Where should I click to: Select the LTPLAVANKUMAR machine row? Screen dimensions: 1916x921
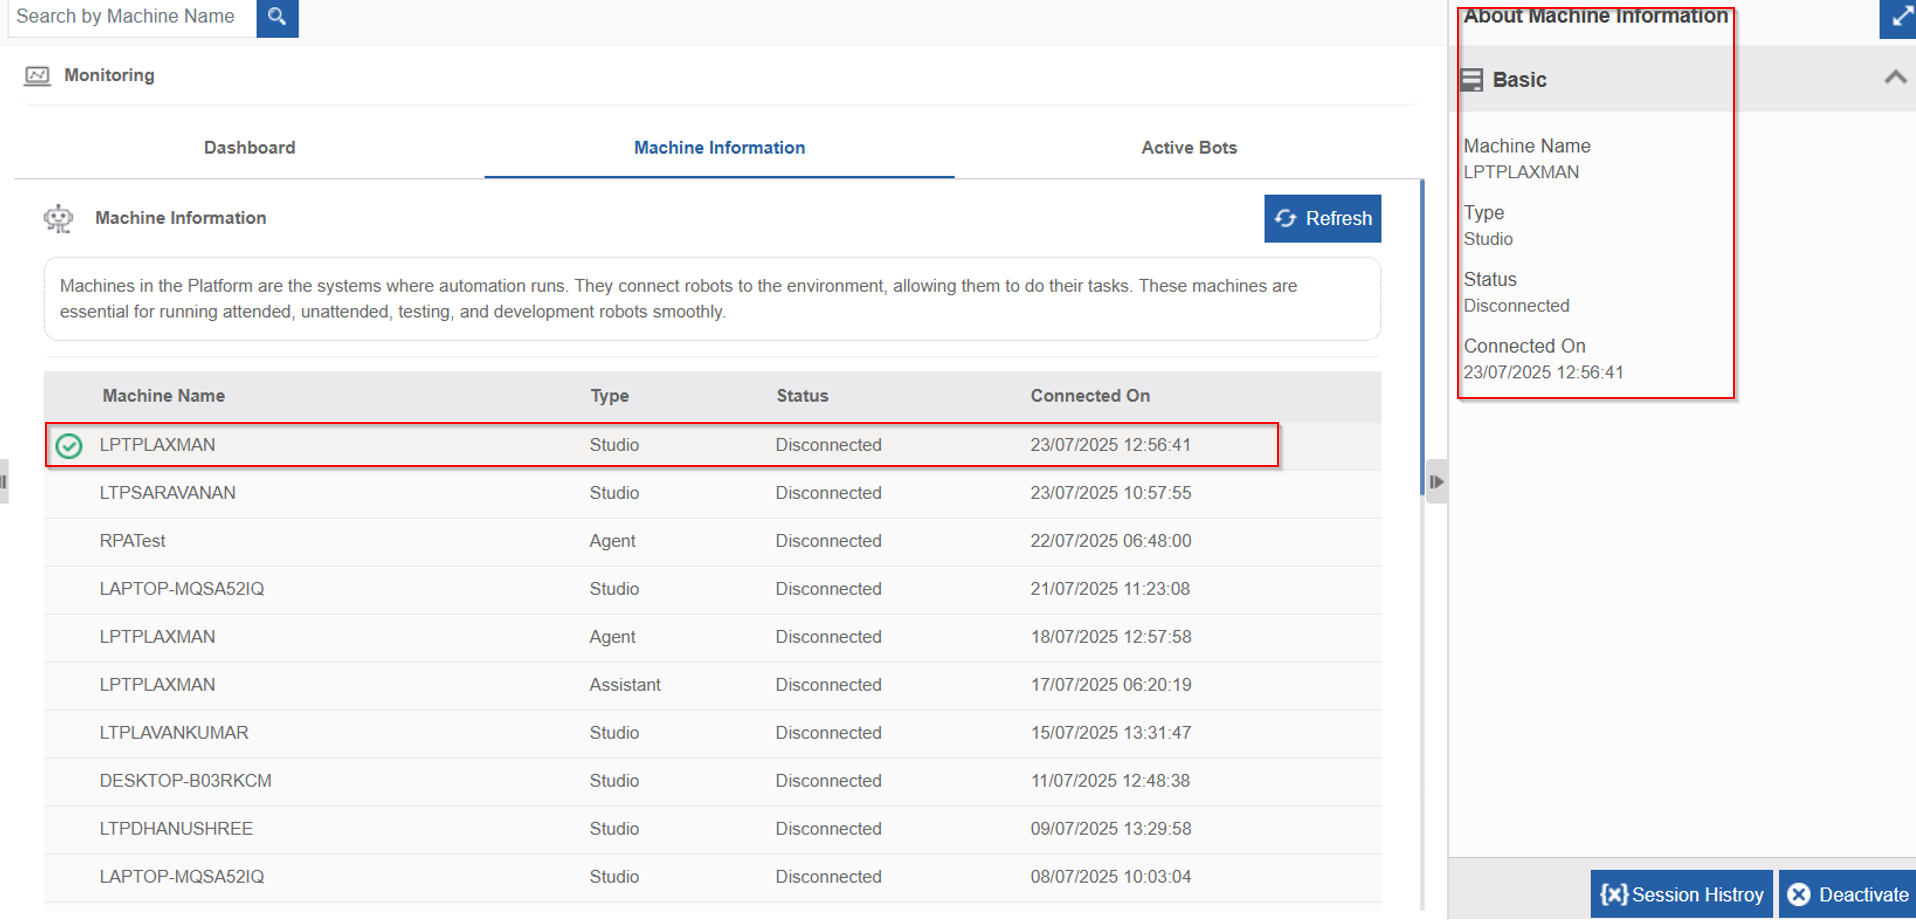pyautogui.click(x=712, y=734)
